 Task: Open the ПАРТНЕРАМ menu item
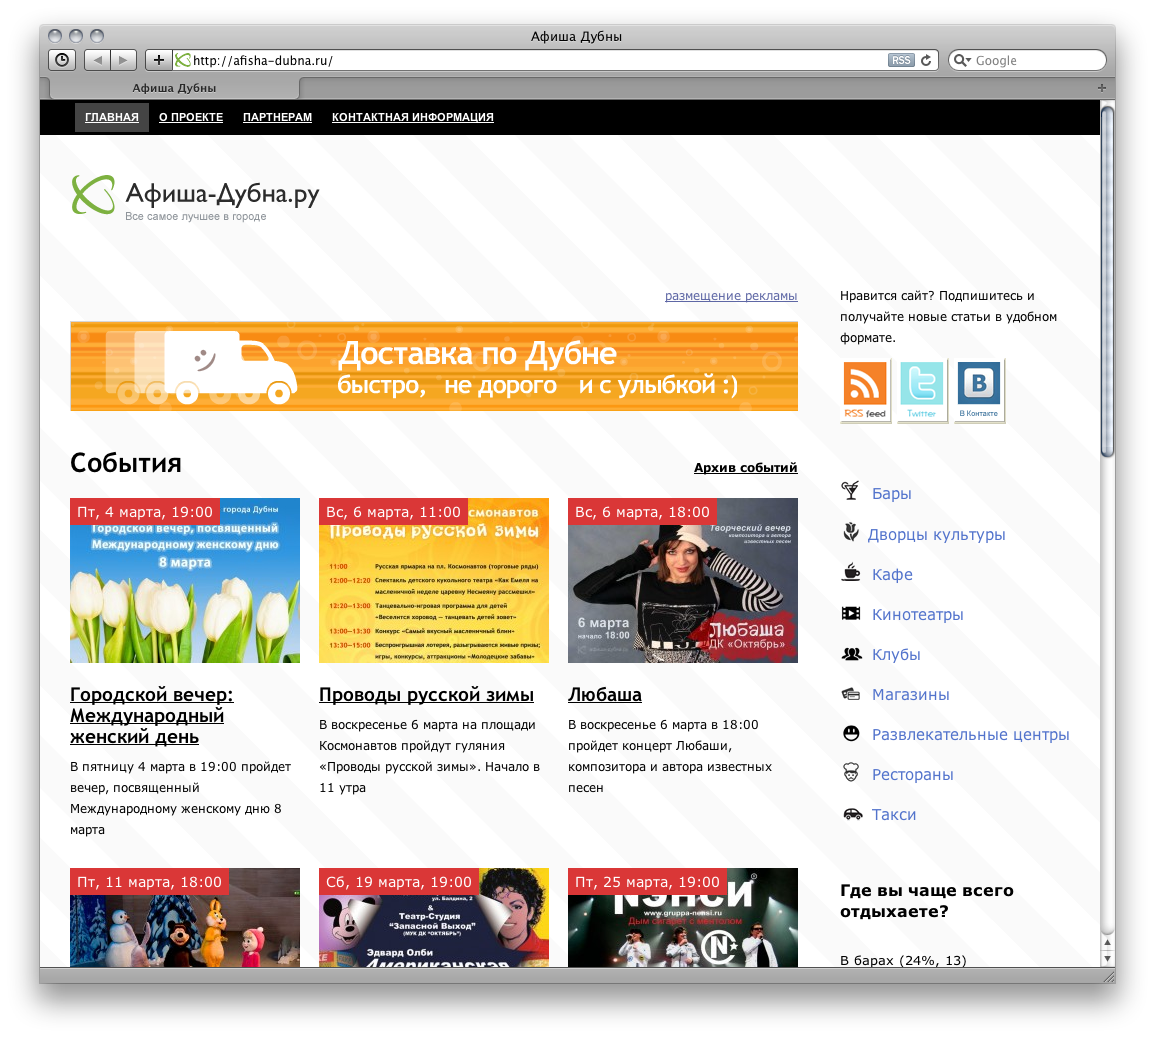278,117
